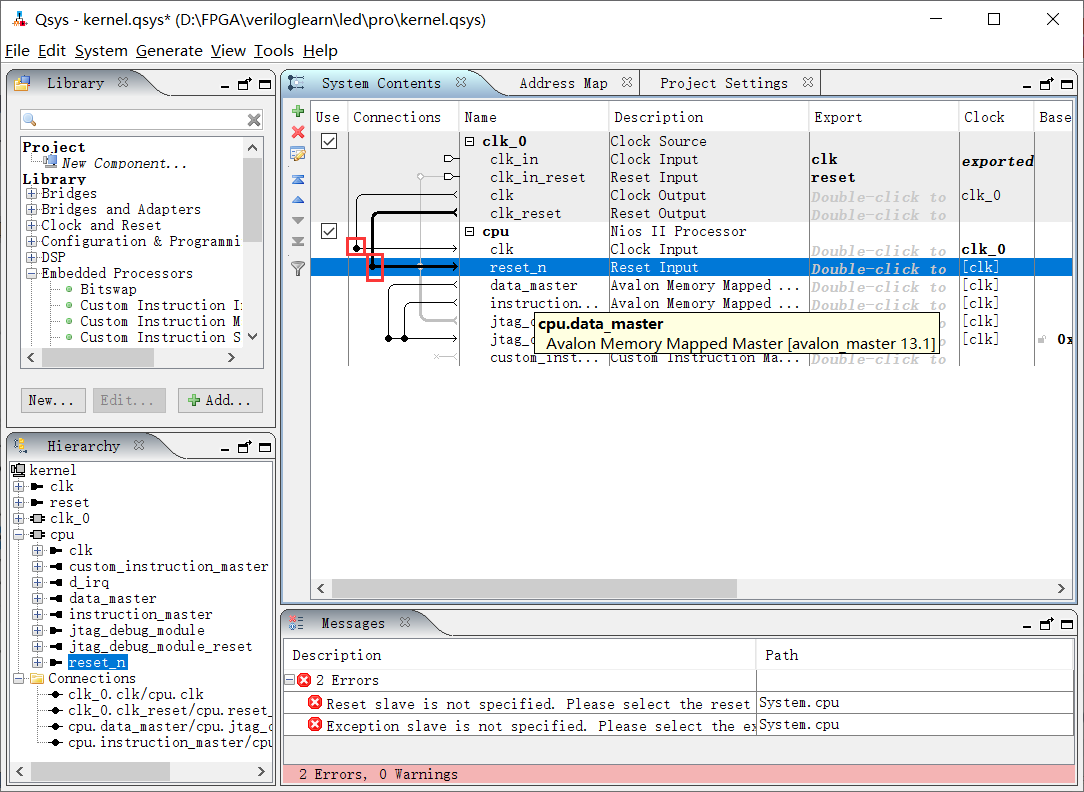Select Bitswap under Embedded Processors
Image resolution: width=1084 pixels, height=792 pixels.
(x=109, y=290)
